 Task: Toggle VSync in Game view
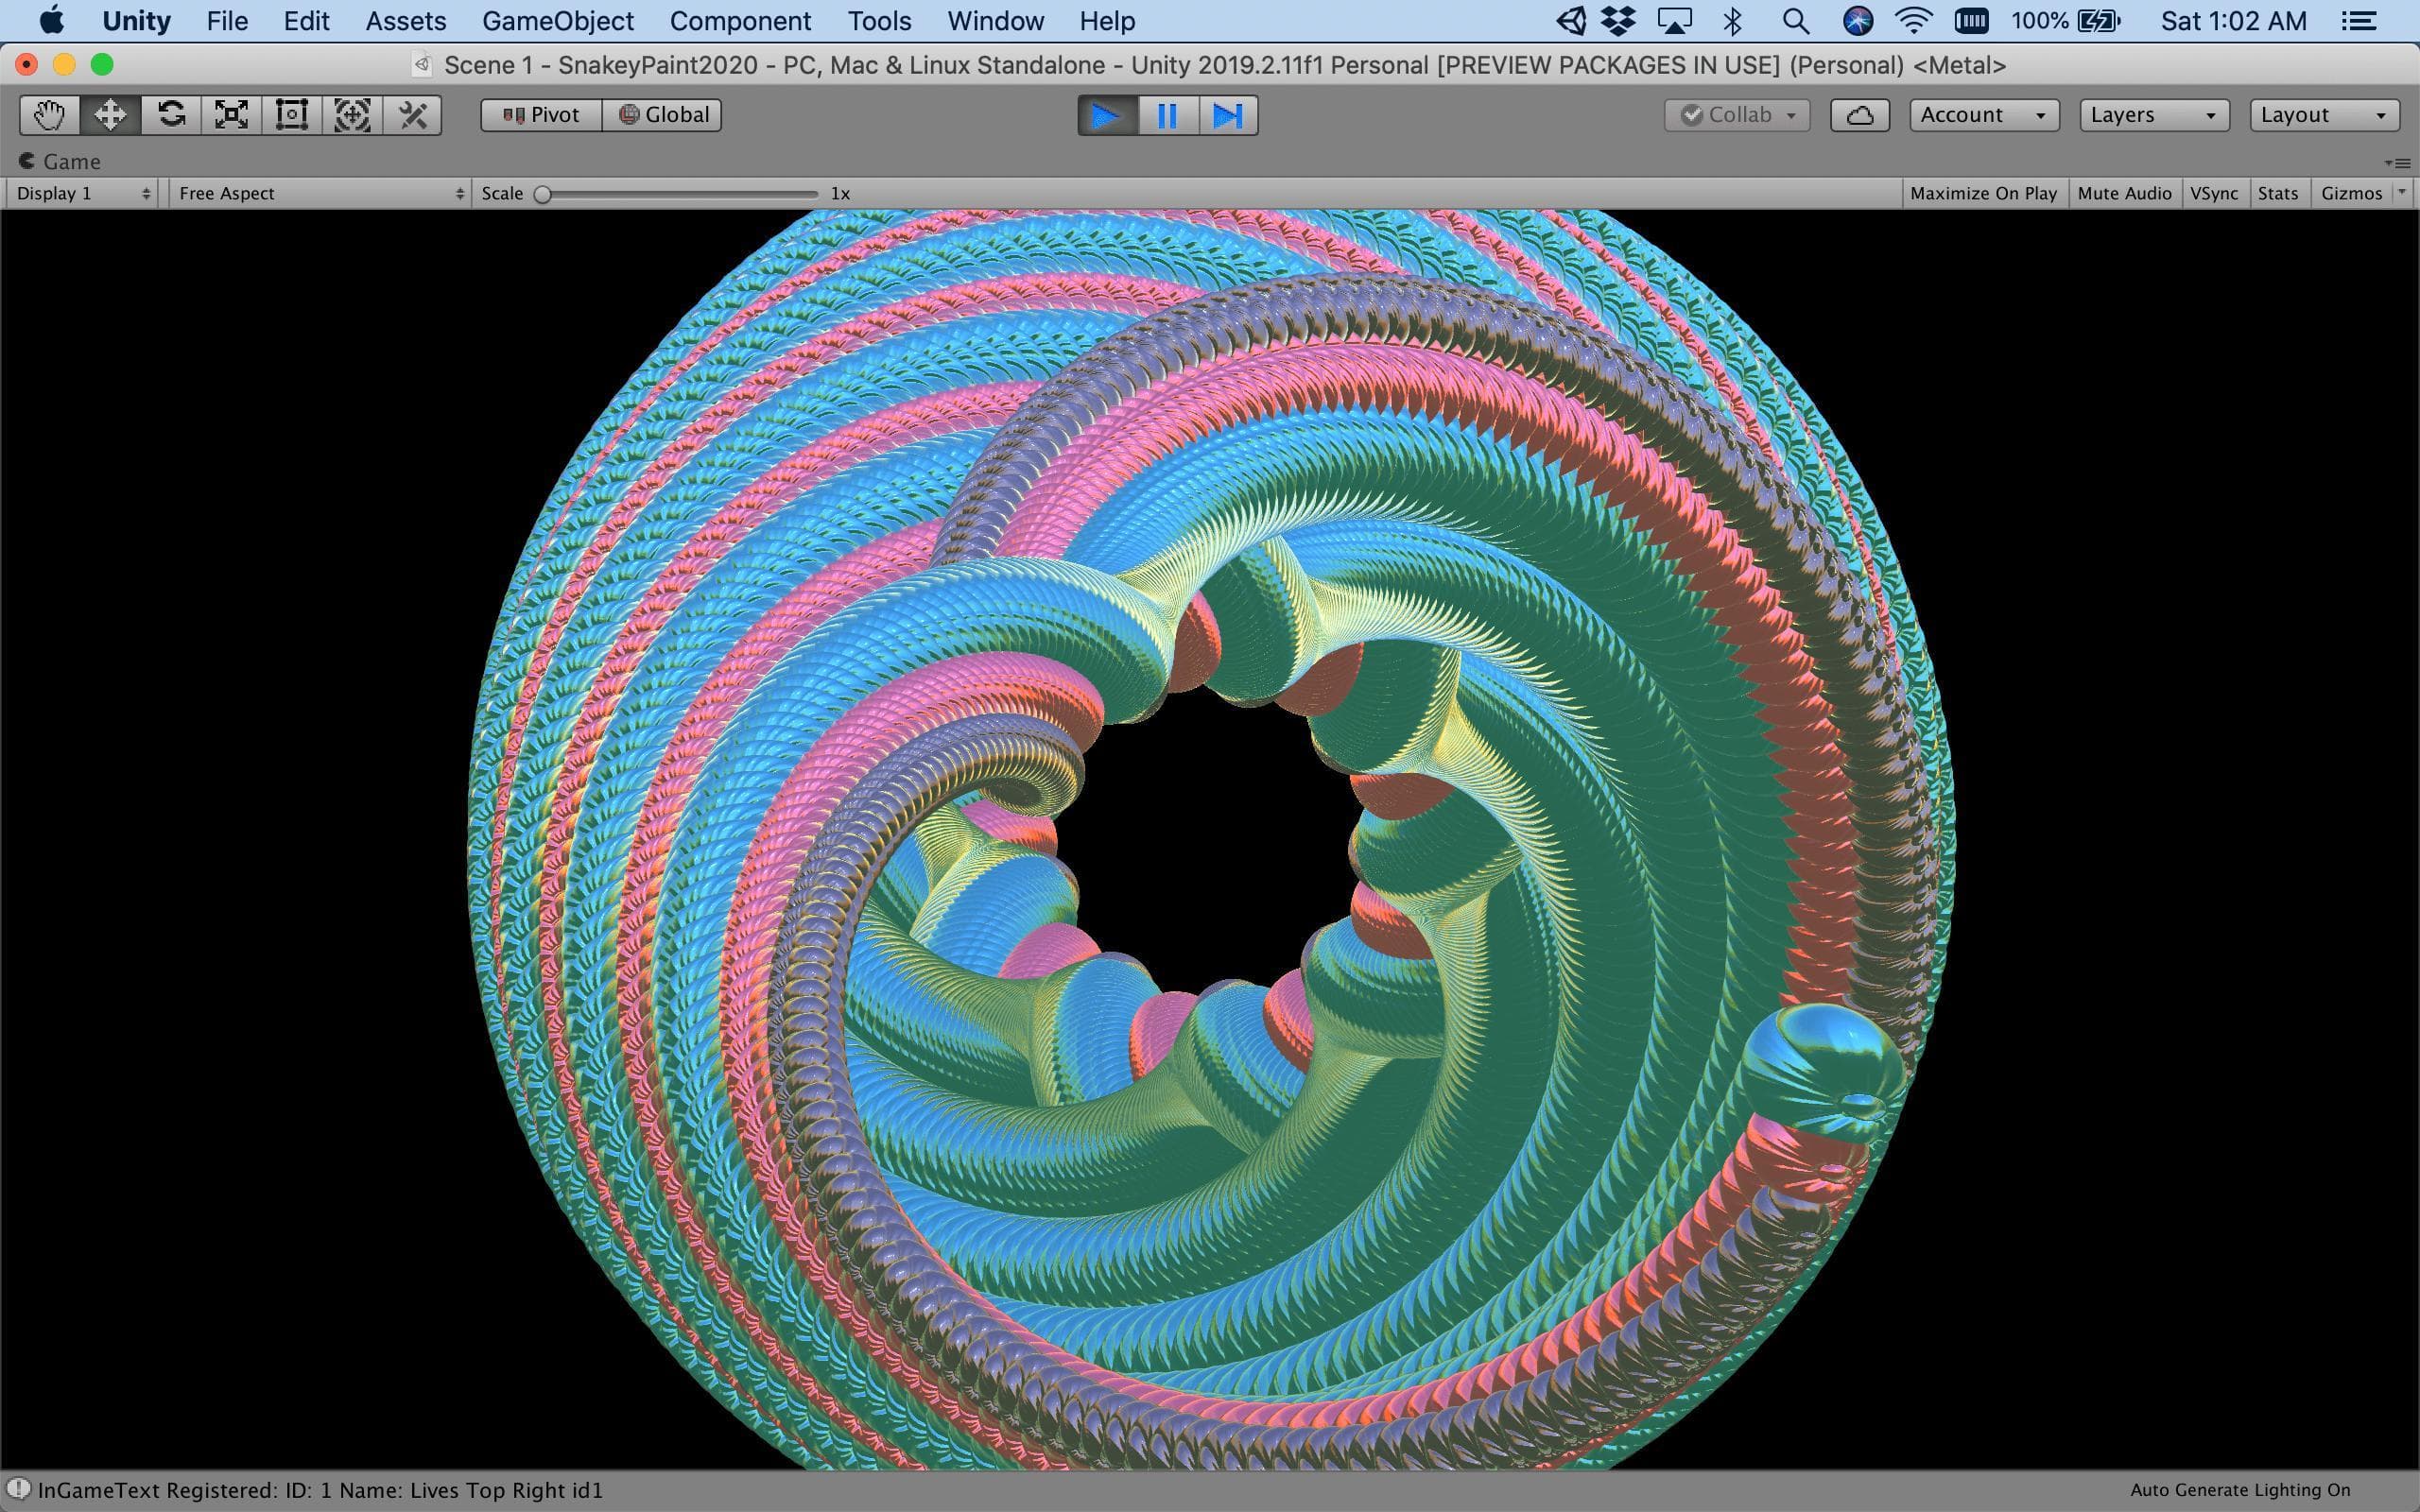click(2214, 193)
